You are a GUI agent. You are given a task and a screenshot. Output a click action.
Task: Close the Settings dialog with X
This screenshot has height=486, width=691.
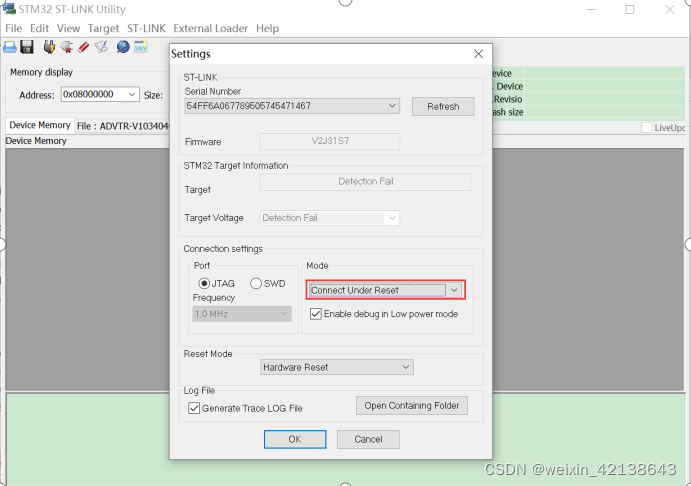[478, 54]
